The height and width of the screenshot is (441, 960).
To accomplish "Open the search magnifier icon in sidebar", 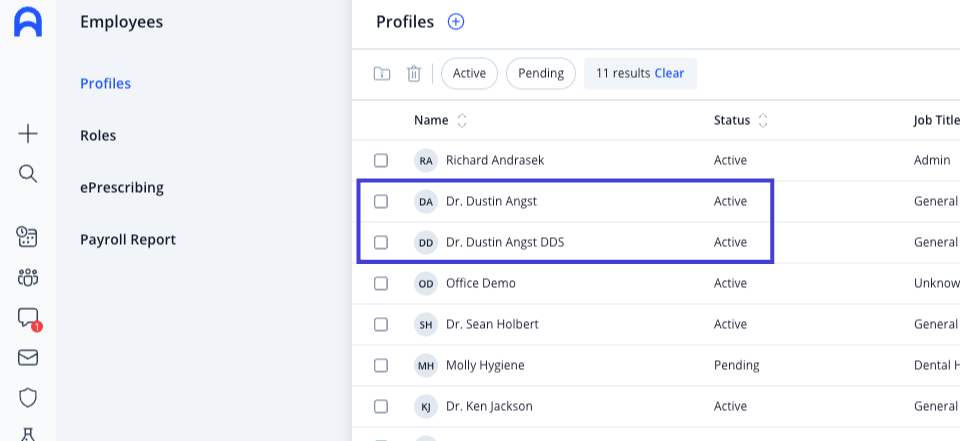I will tap(28, 173).
